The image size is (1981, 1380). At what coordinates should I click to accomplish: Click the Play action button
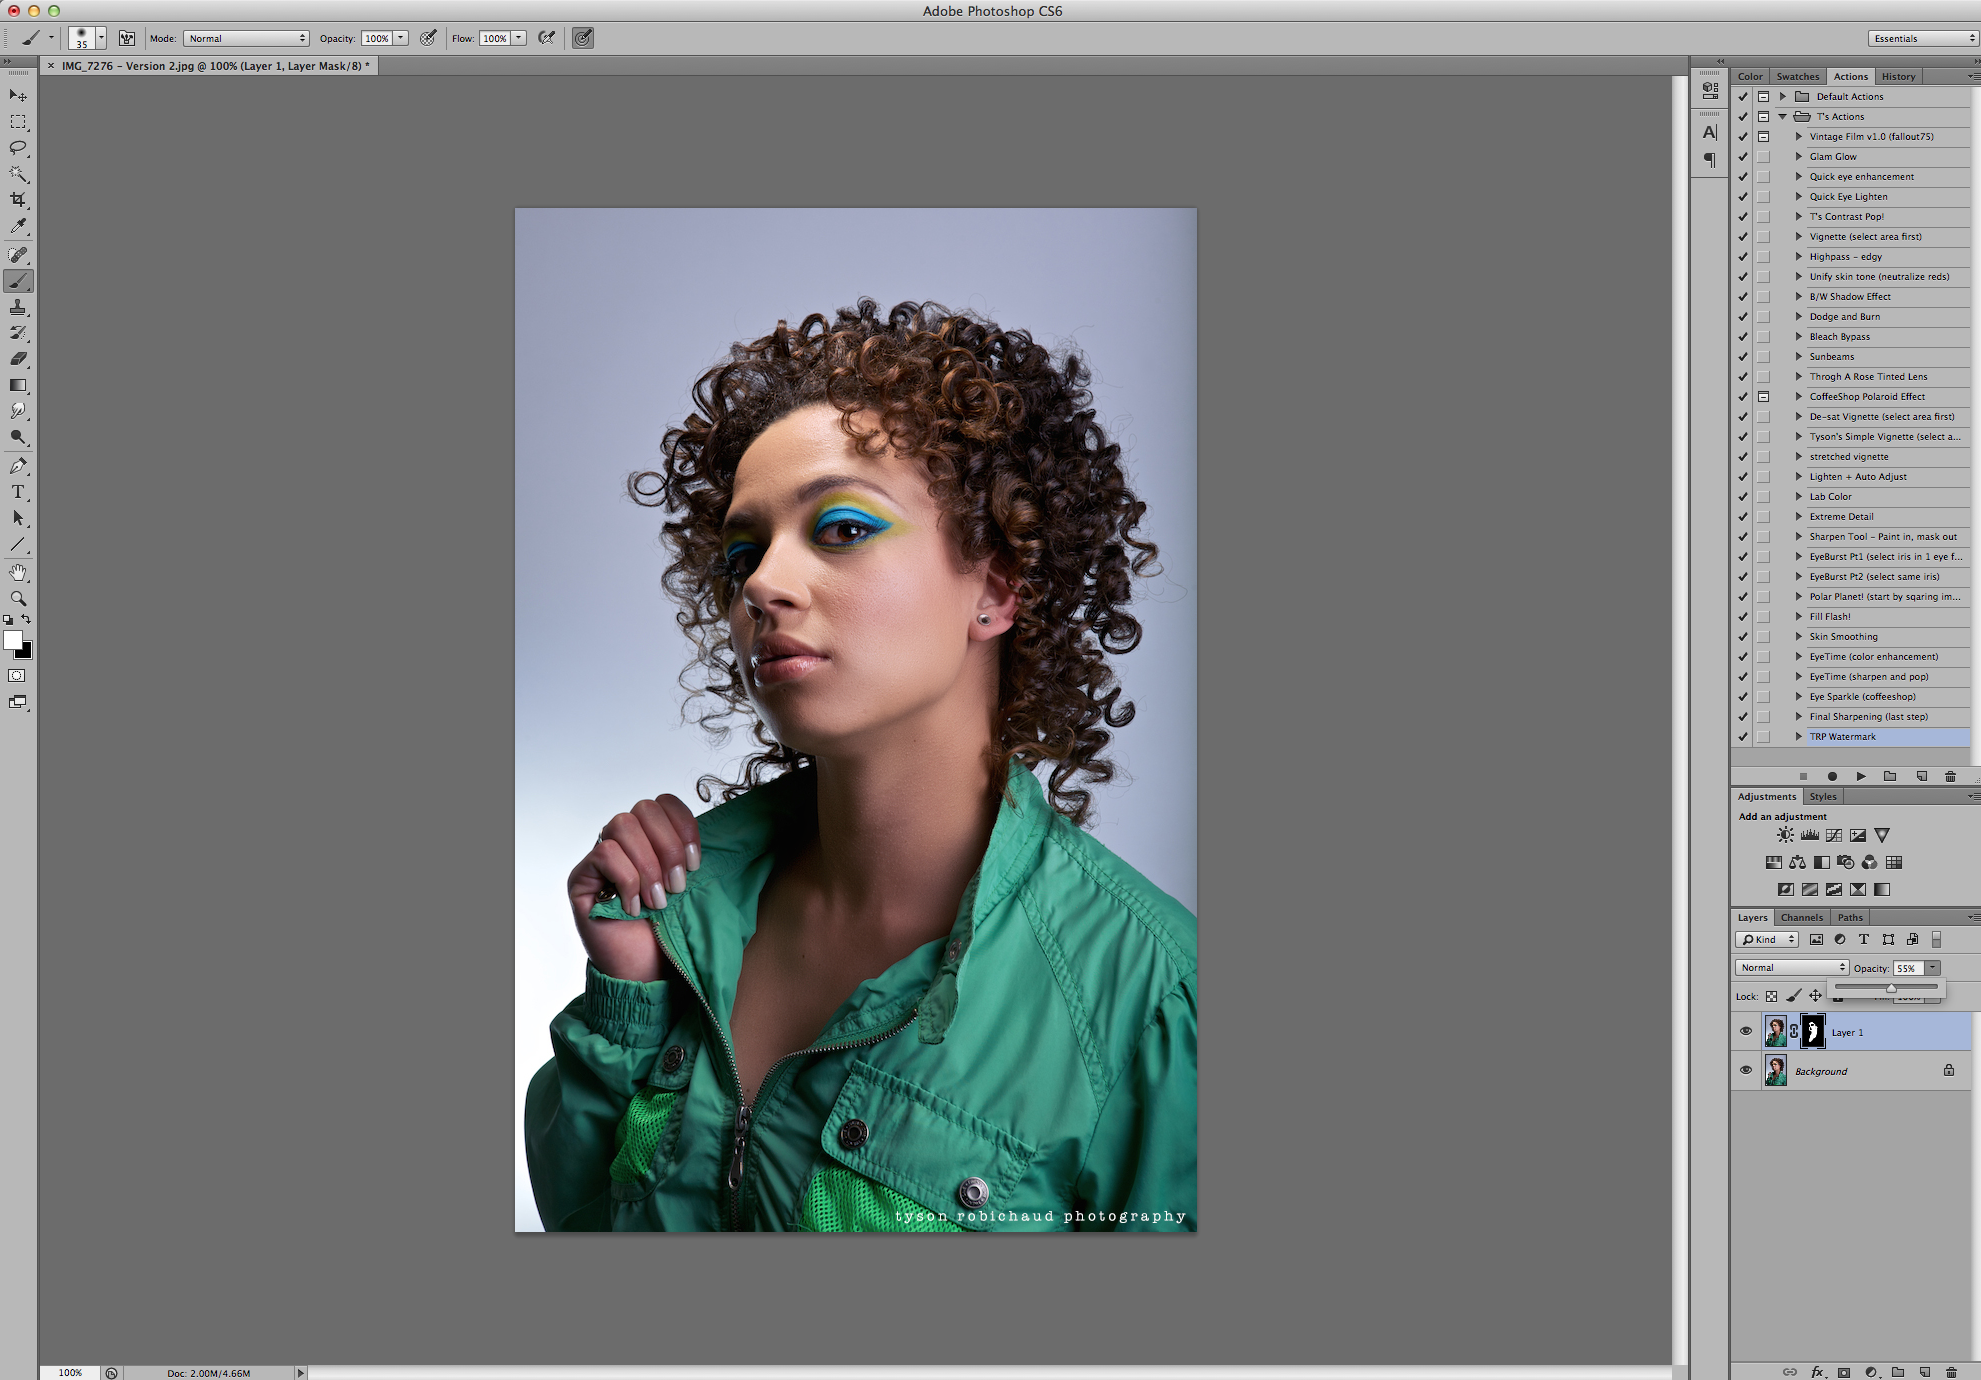pyautogui.click(x=1860, y=776)
